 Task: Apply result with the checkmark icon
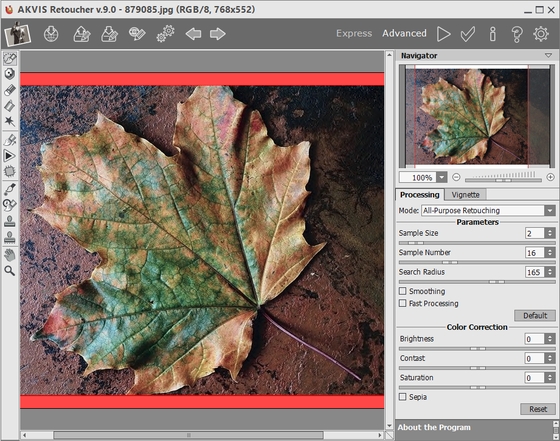[468, 34]
